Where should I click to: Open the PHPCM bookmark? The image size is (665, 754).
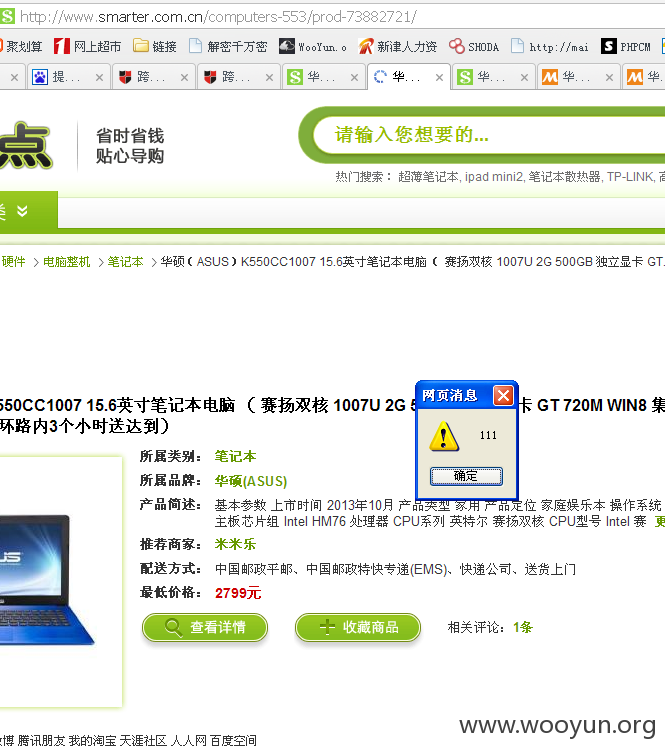(626, 46)
